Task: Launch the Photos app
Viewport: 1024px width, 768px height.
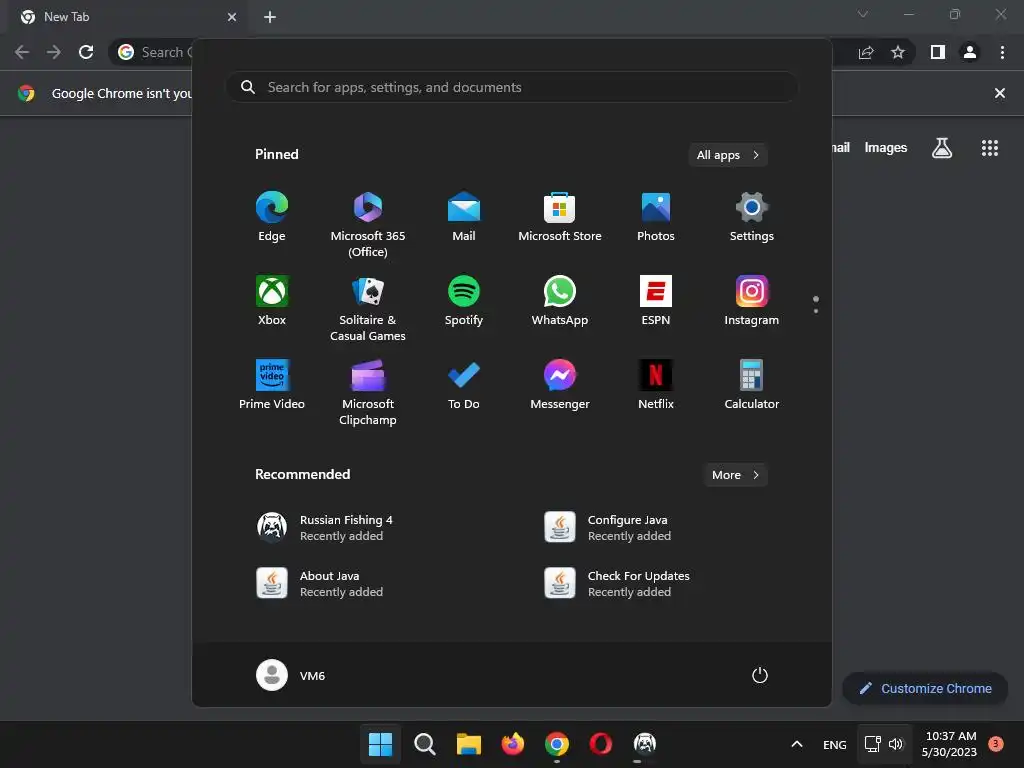Action: 656,217
